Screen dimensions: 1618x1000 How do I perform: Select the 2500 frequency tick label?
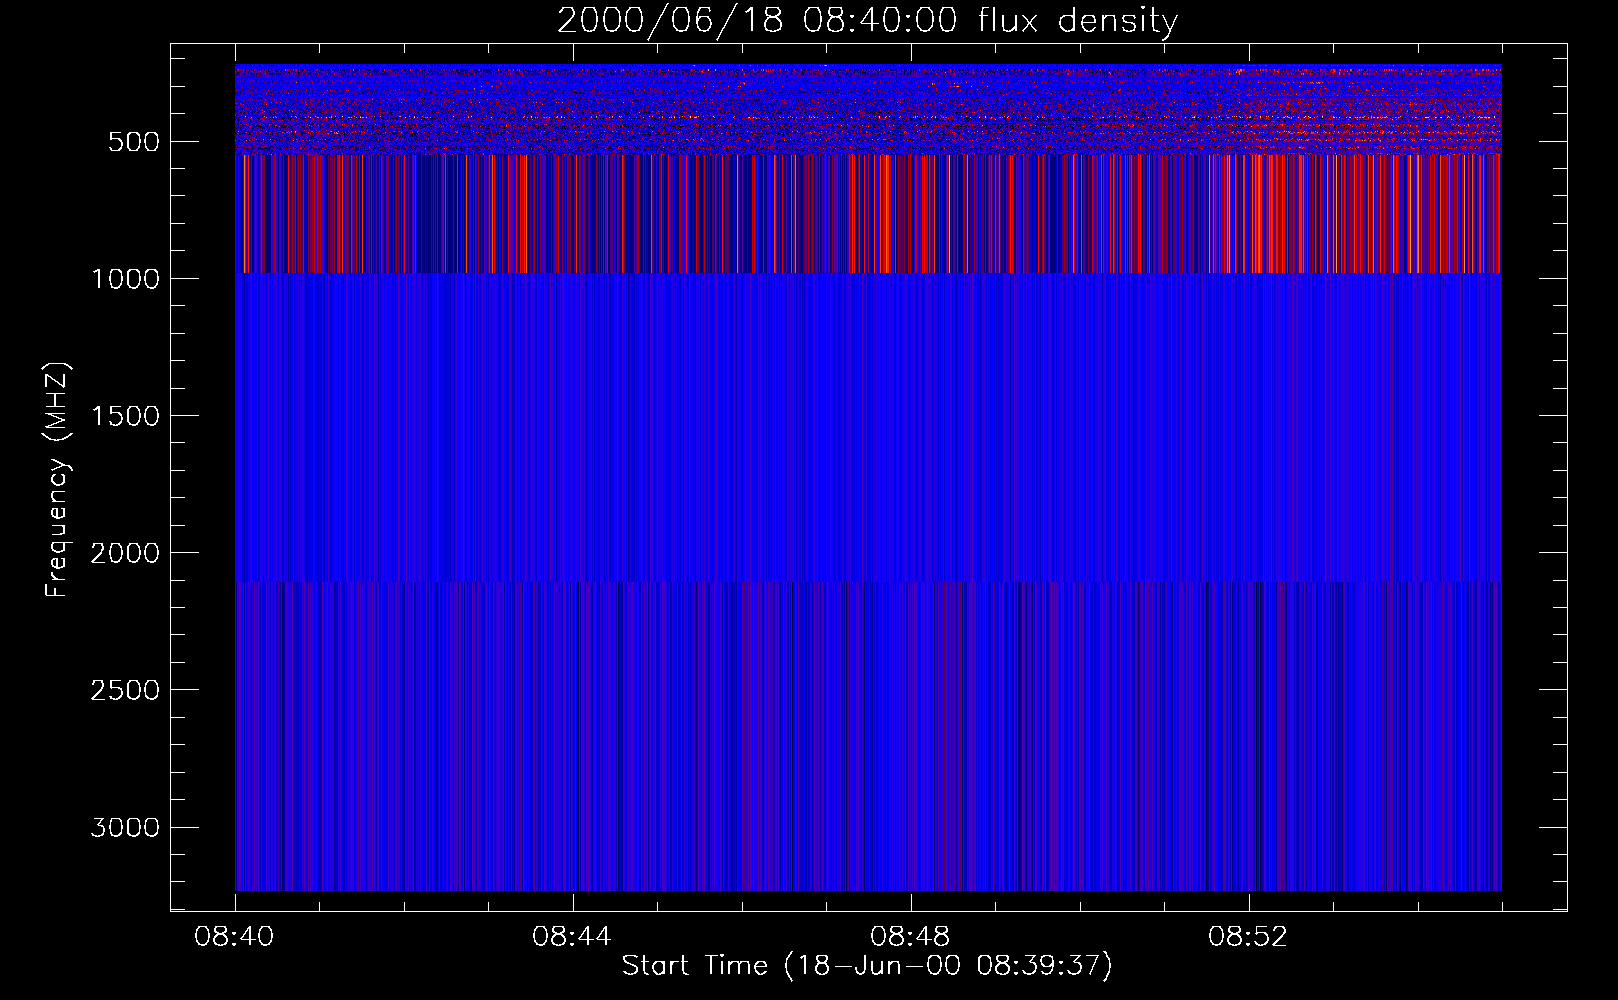pyautogui.click(x=125, y=690)
